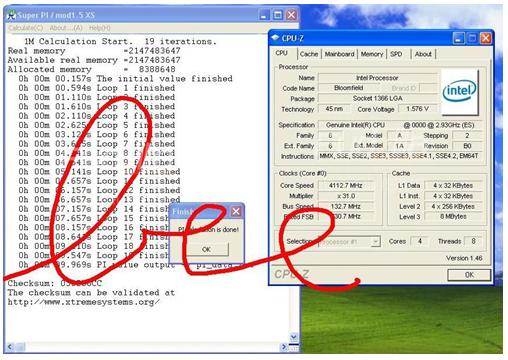This screenshot has width=508, height=360.
Task: Close the Finish dialog
Action: [x=236, y=211]
